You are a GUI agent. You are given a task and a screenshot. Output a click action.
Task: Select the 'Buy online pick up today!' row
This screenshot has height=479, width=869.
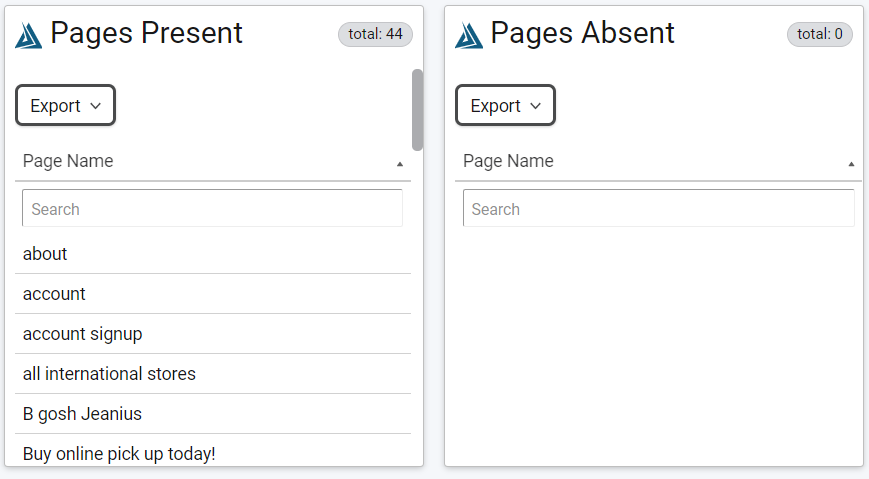pos(213,451)
